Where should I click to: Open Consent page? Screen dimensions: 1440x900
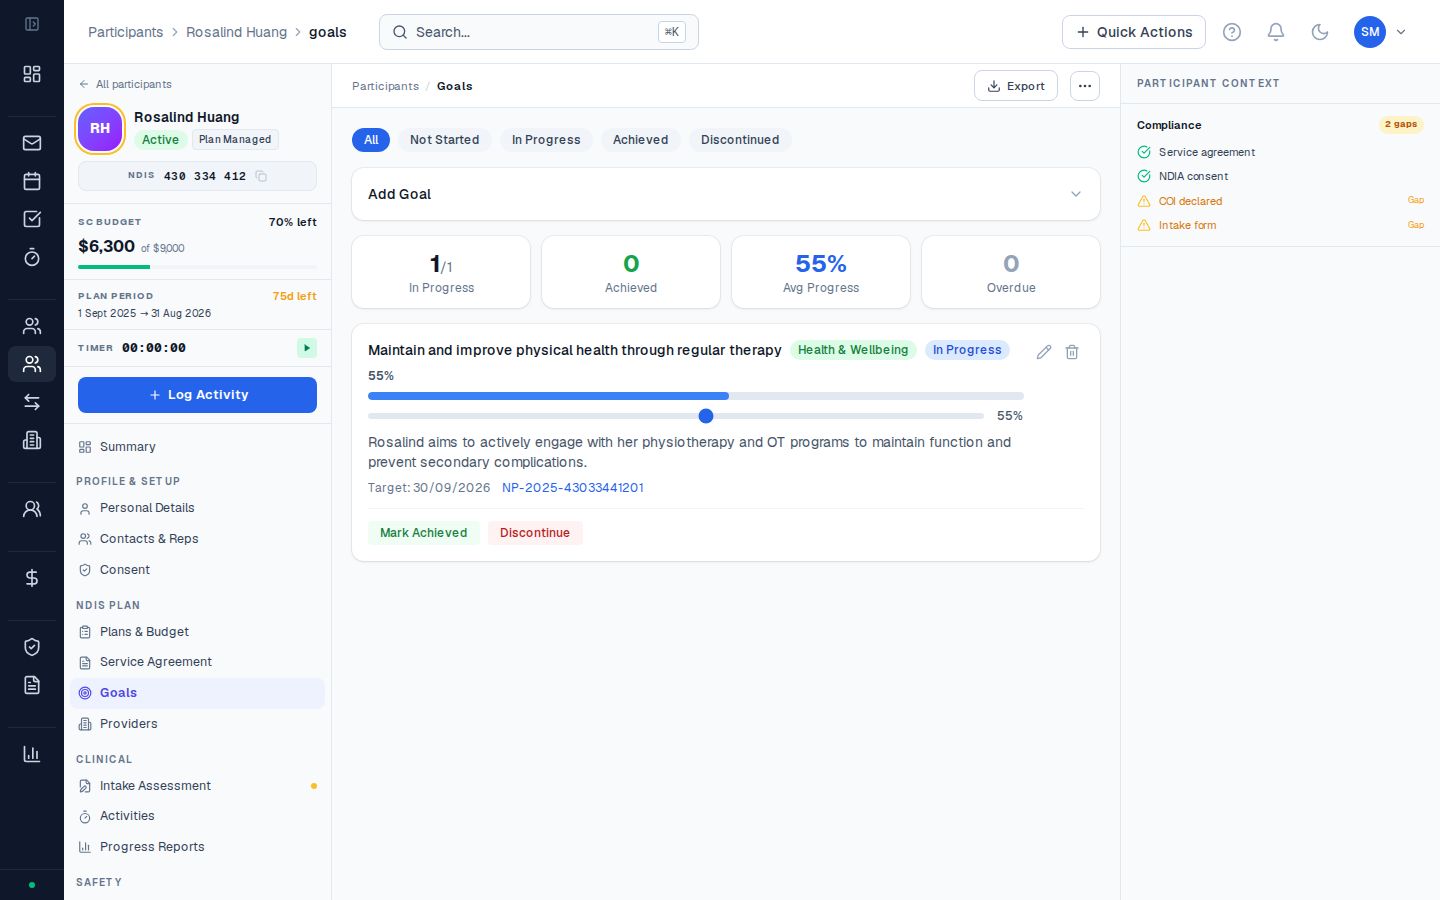(x=198, y=570)
